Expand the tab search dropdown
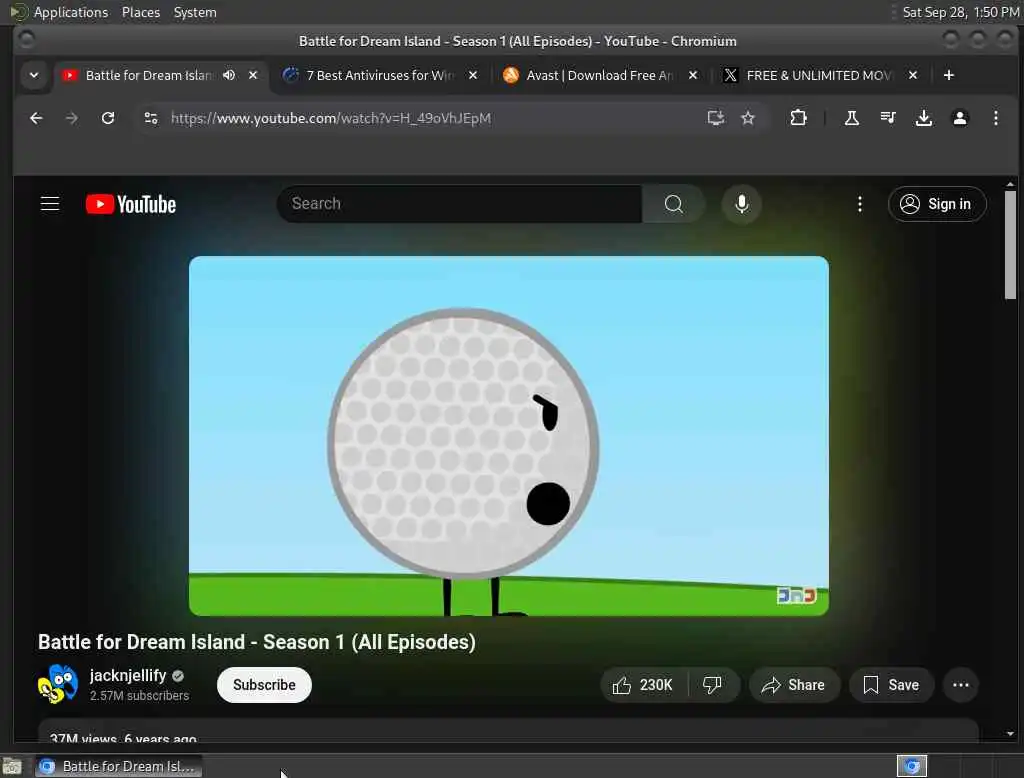1024x778 pixels. [x=34, y=75]
